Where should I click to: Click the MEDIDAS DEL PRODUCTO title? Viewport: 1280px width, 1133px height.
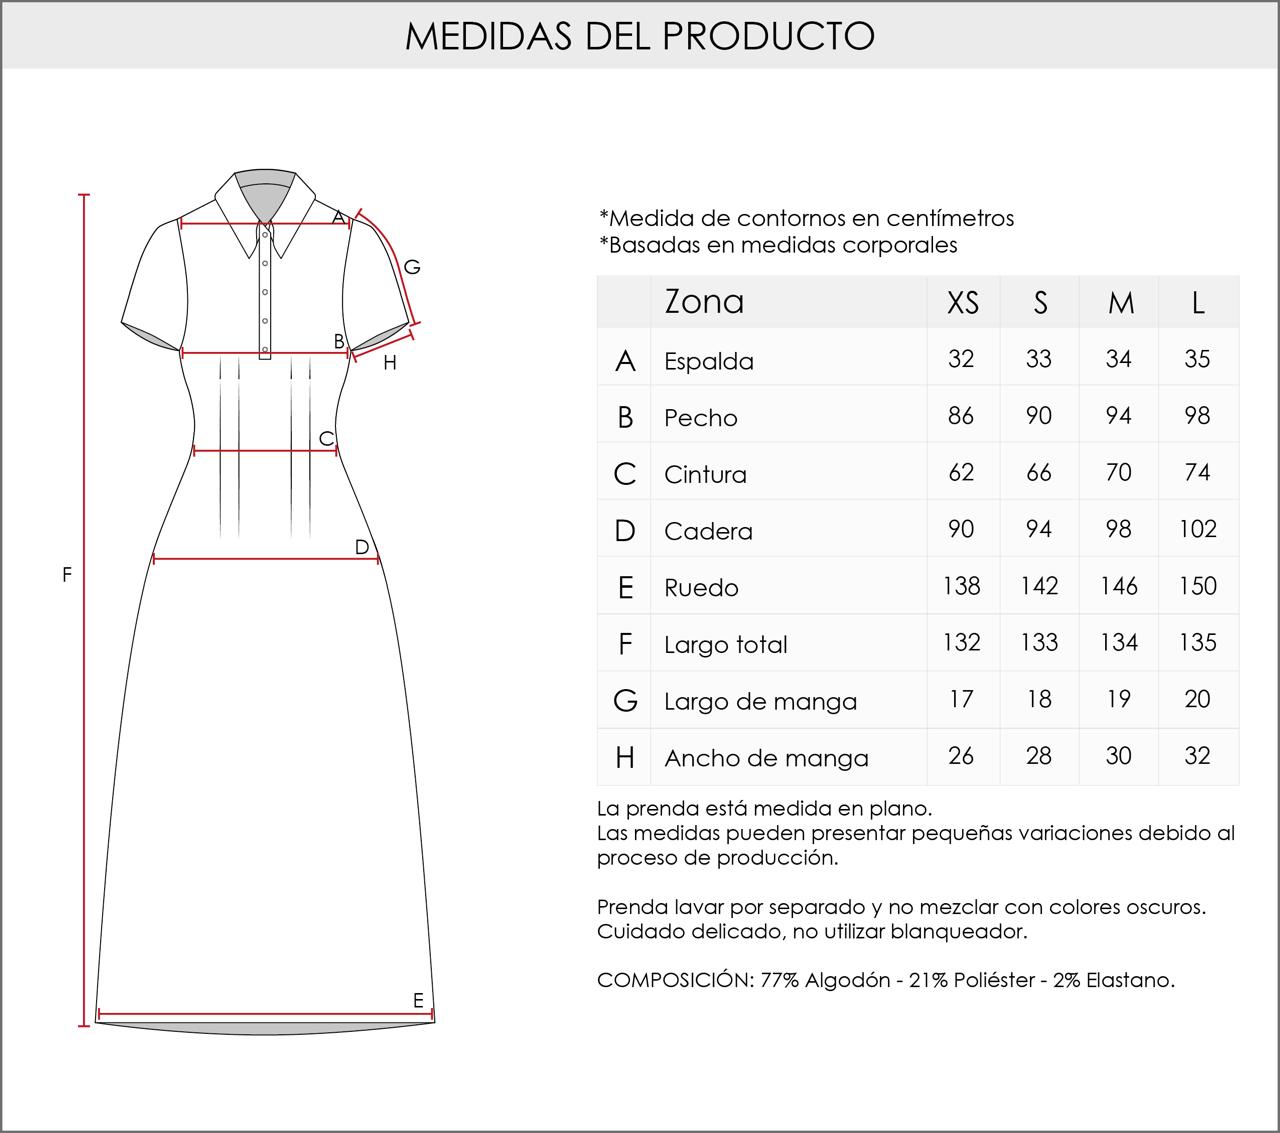(x=640, y=35)
